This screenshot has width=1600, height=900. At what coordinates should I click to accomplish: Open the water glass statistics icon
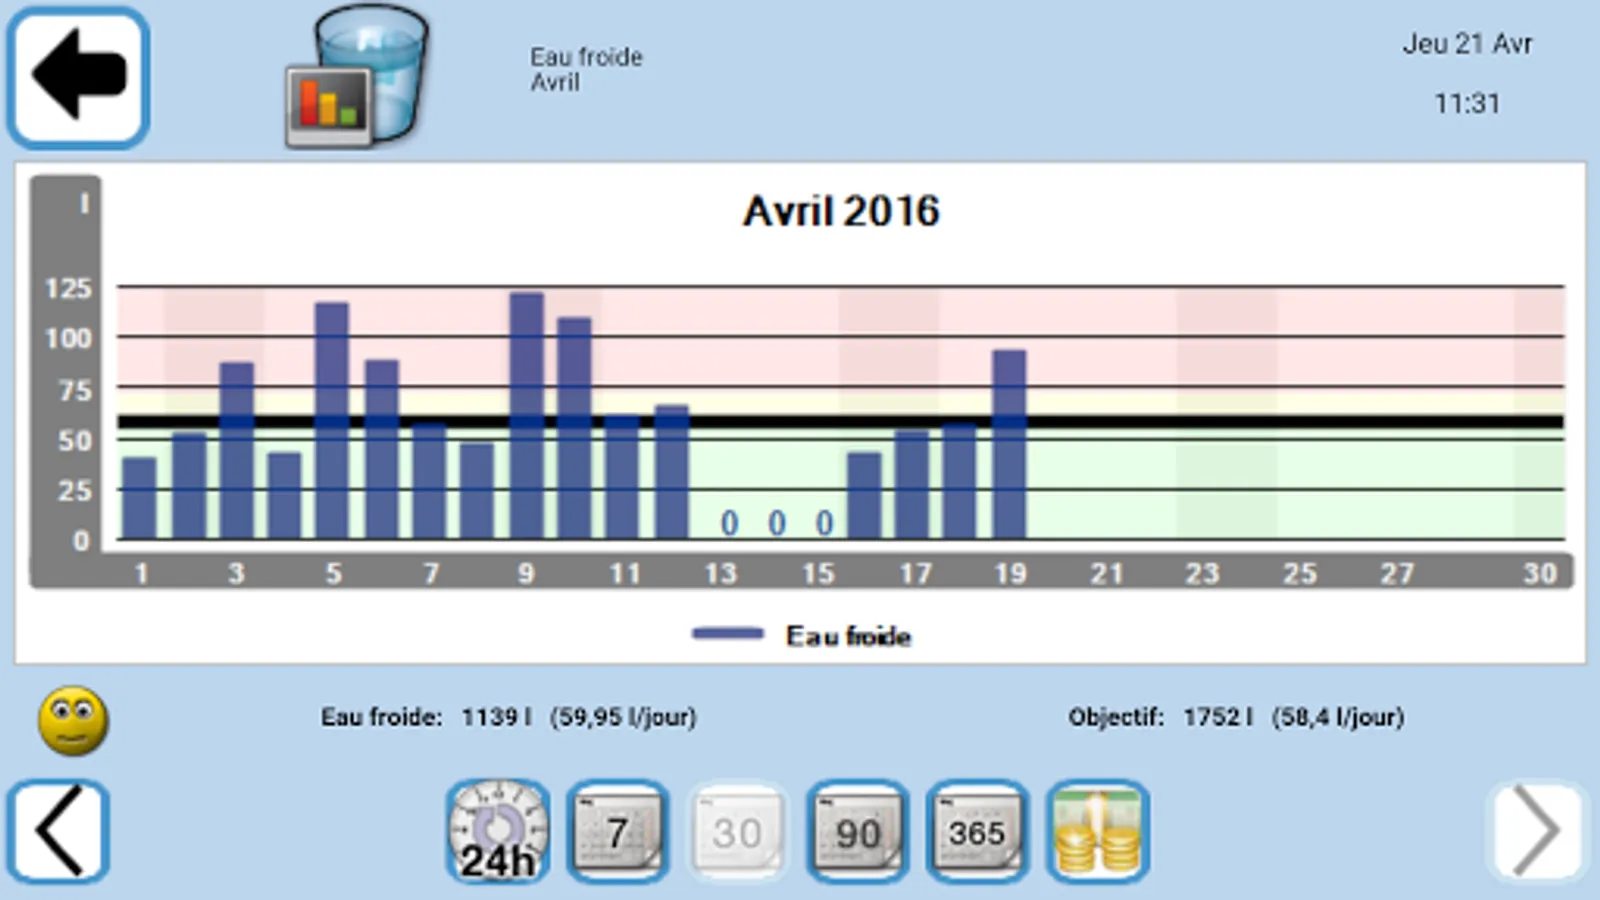pos(357,77)
